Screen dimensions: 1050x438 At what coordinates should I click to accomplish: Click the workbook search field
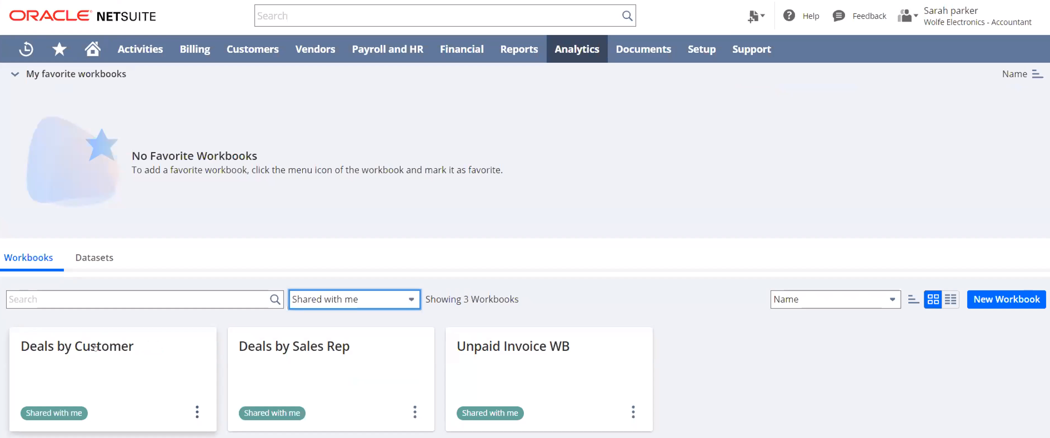pos(138,299)
